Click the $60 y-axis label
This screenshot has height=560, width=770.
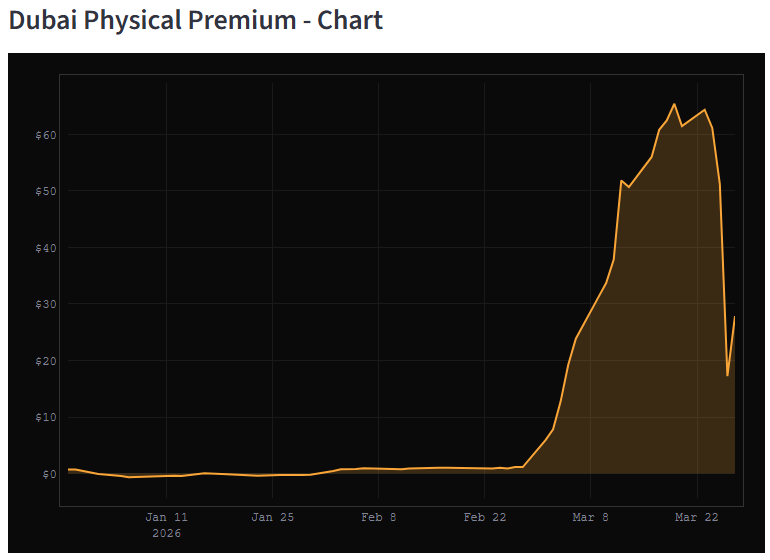[46, 135]
